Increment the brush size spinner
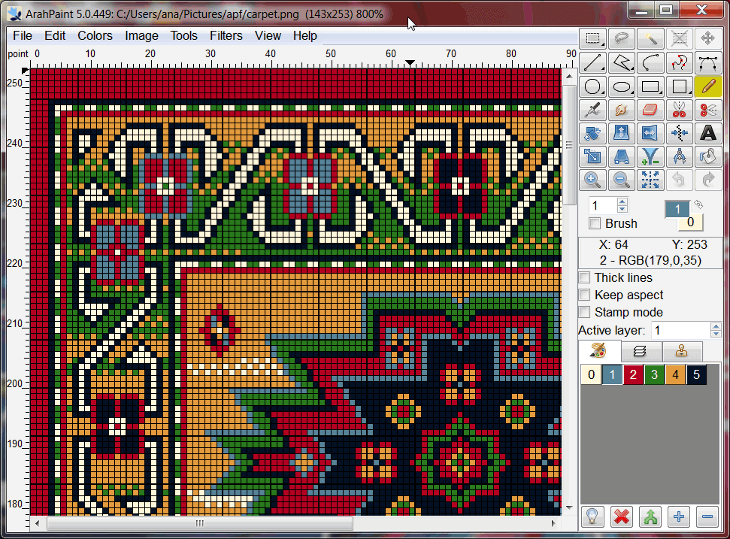Viewport: 730px width, 539px height. [622, 200]
